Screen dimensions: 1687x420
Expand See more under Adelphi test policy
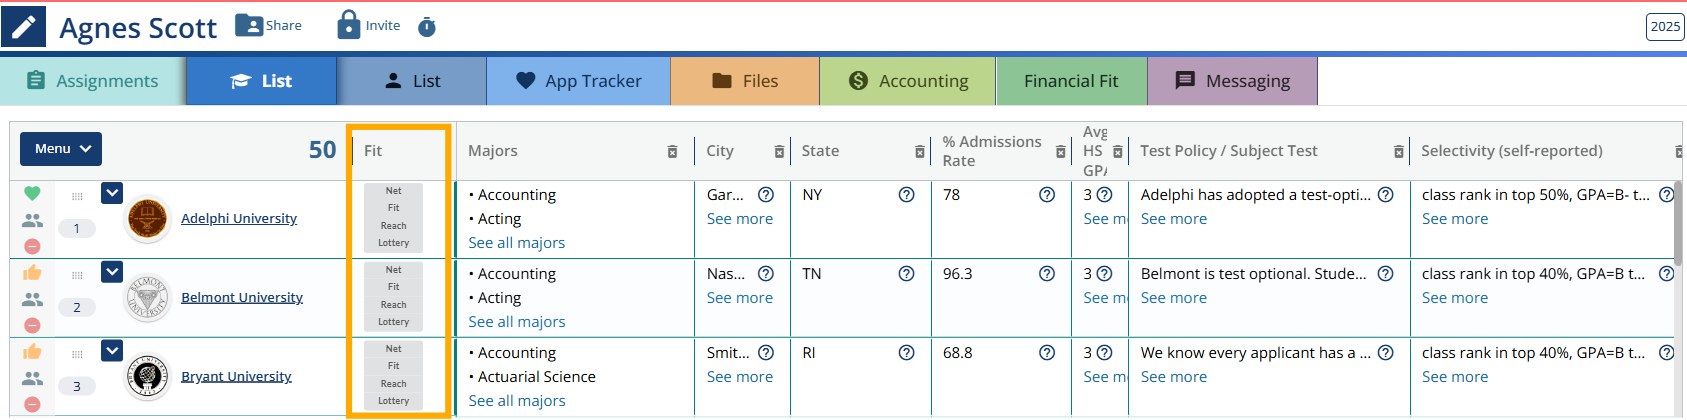point(1173,219)
